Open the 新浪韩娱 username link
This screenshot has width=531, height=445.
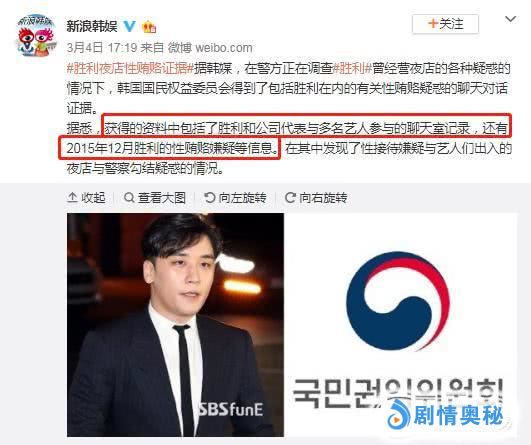(92, 26)
